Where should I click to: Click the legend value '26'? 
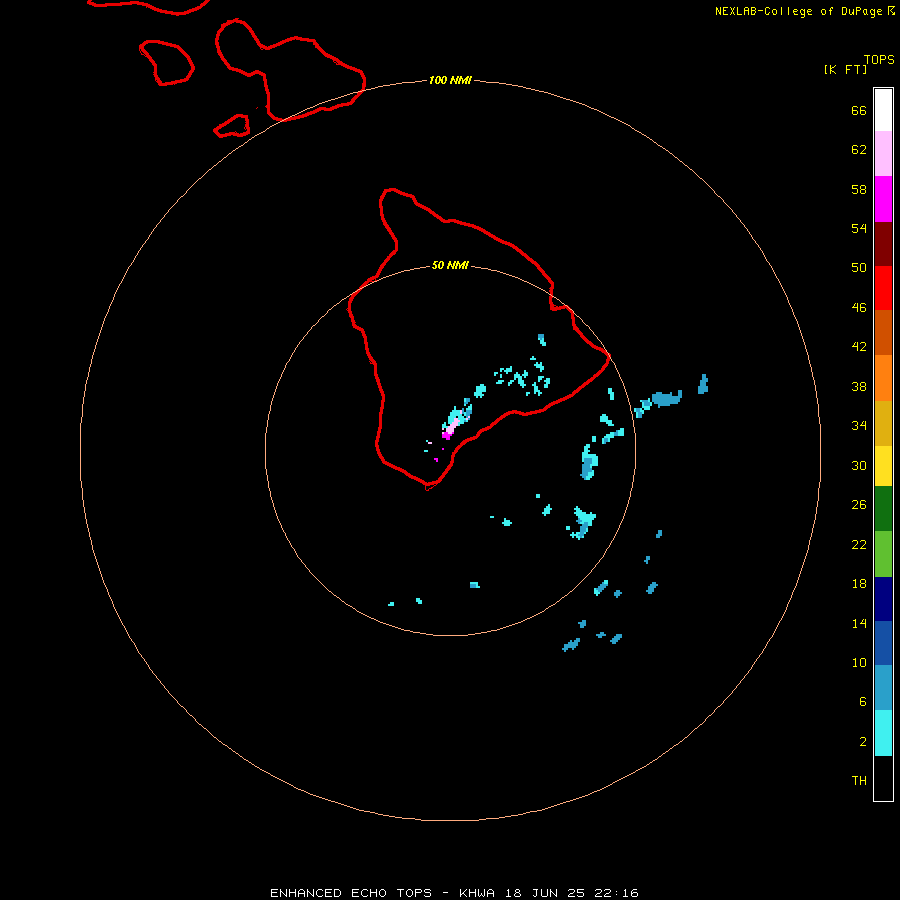click(859, 505)
